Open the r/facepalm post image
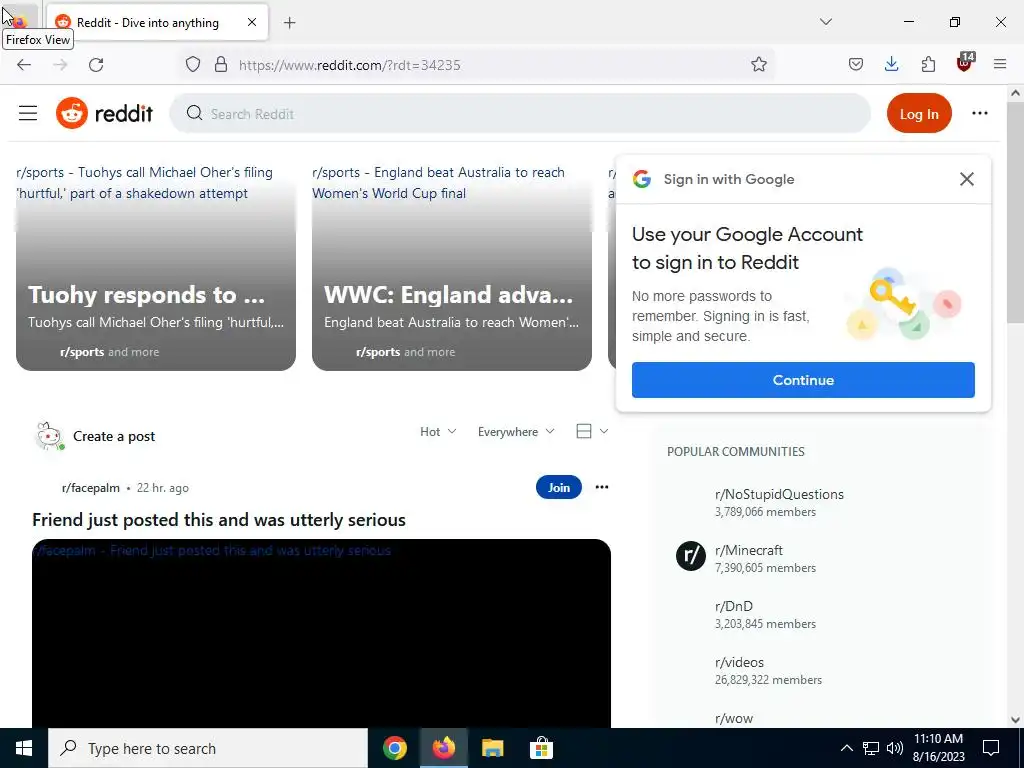Image resolution: width=1024 pixels, height=768 pixels. pyautogui.click(x=321, y=633)
